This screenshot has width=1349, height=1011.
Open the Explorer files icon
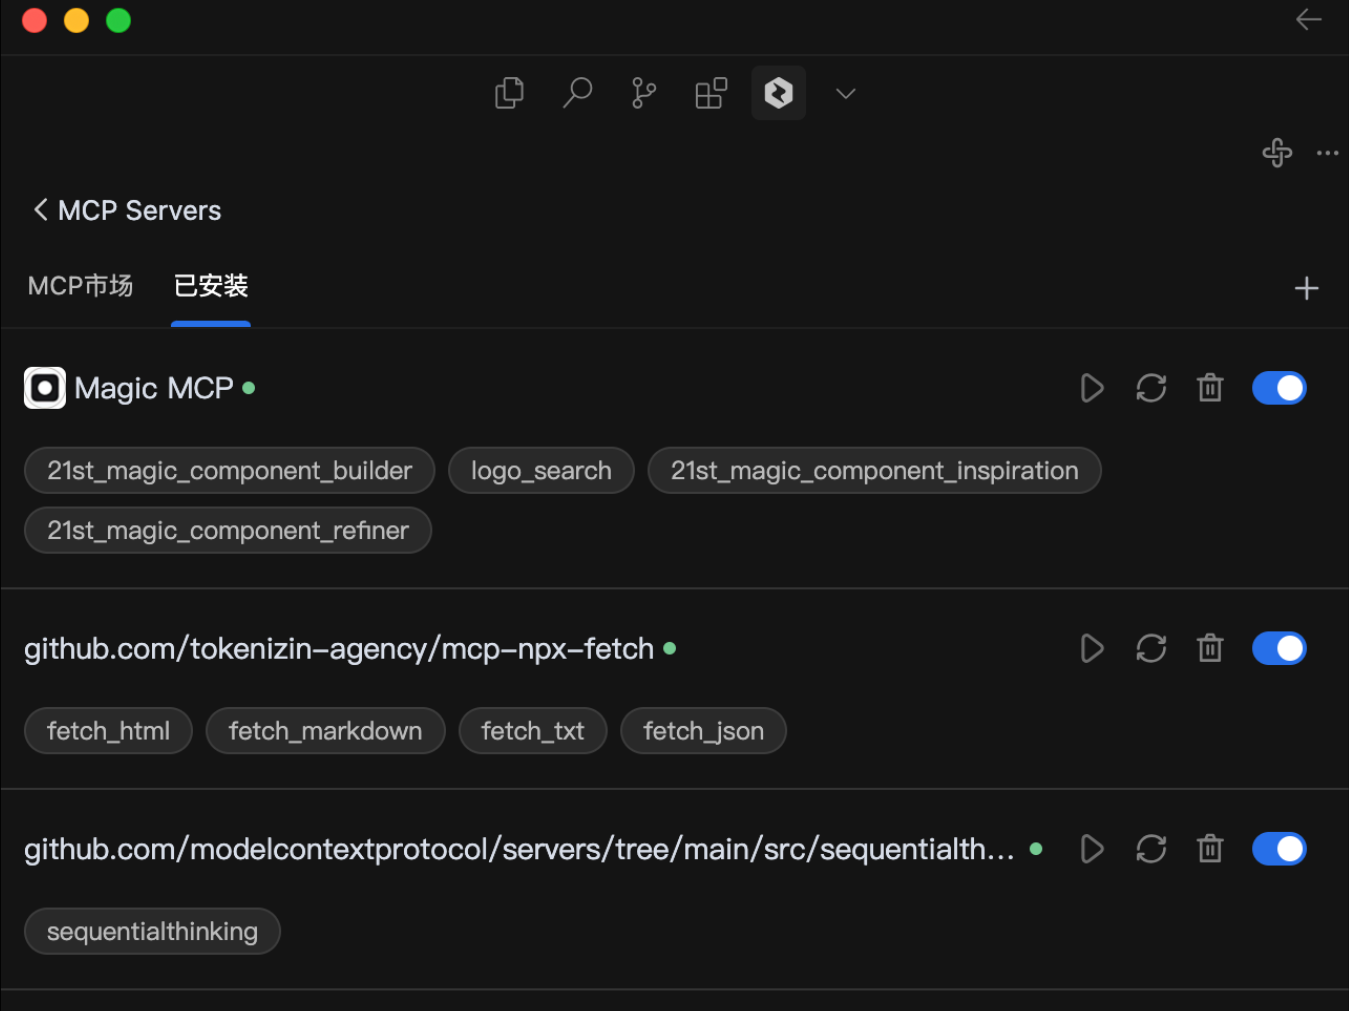click(509, 93)
